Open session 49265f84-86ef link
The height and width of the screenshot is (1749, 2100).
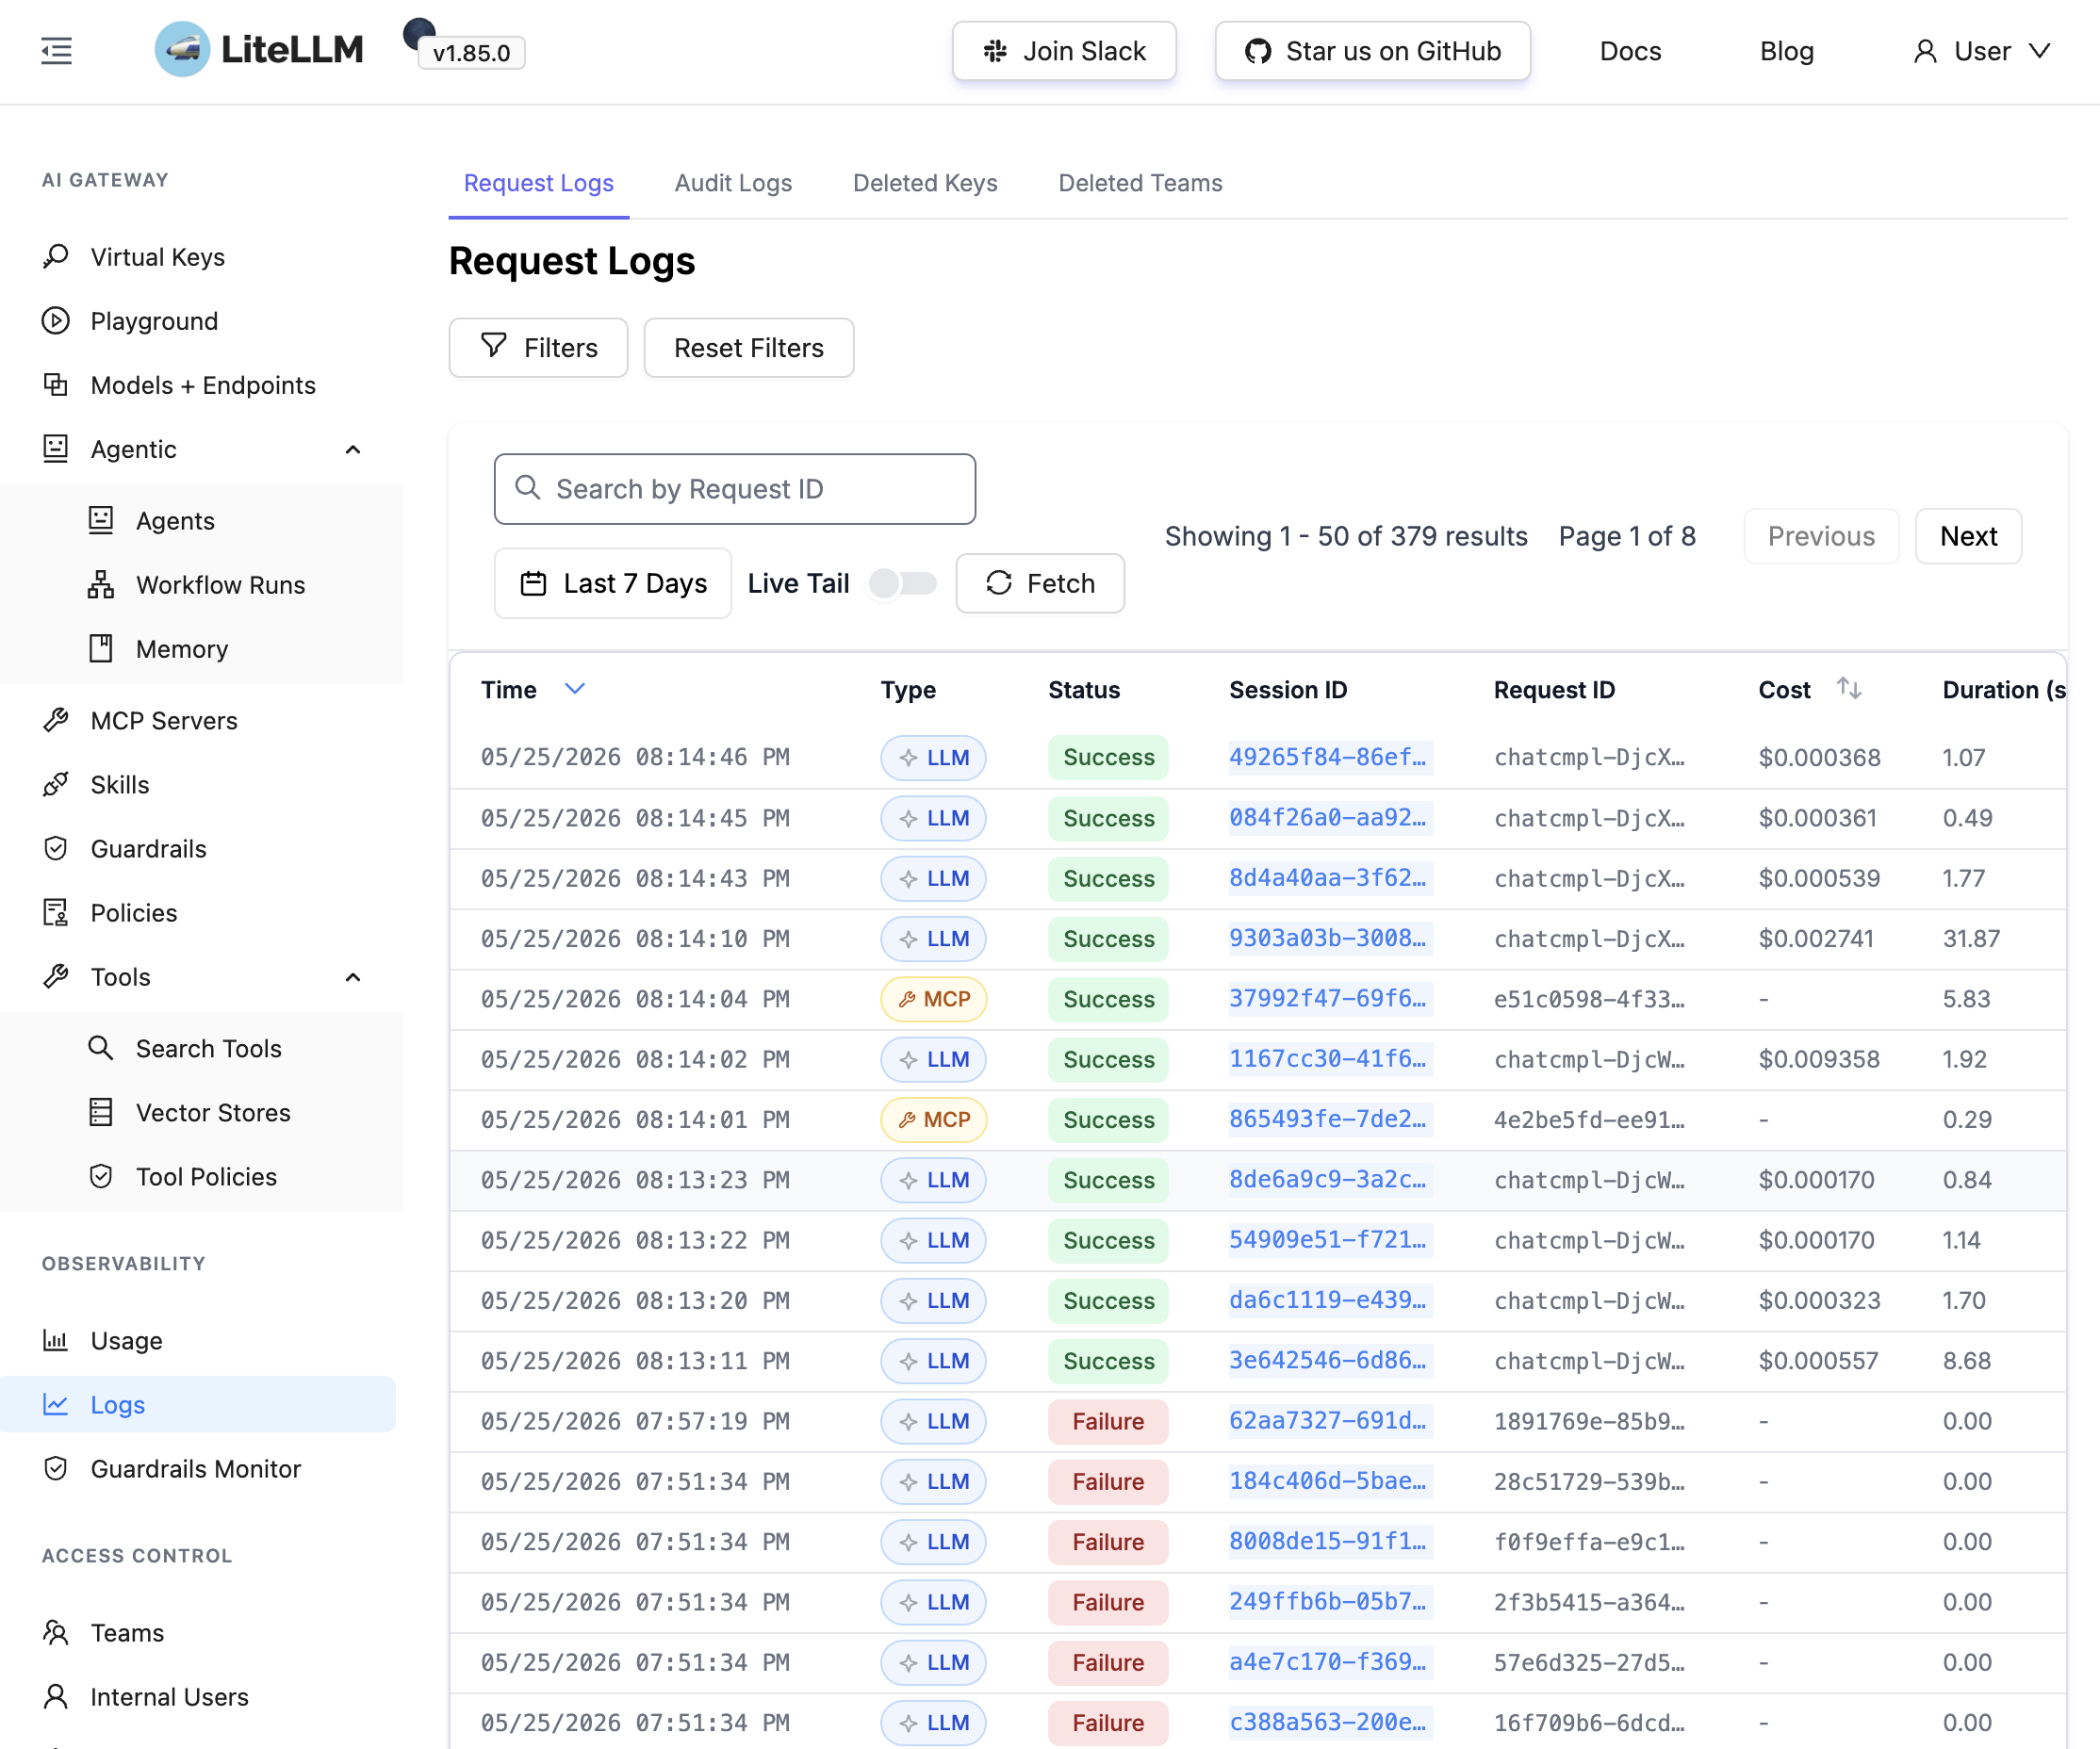(x=1328, y=757)
